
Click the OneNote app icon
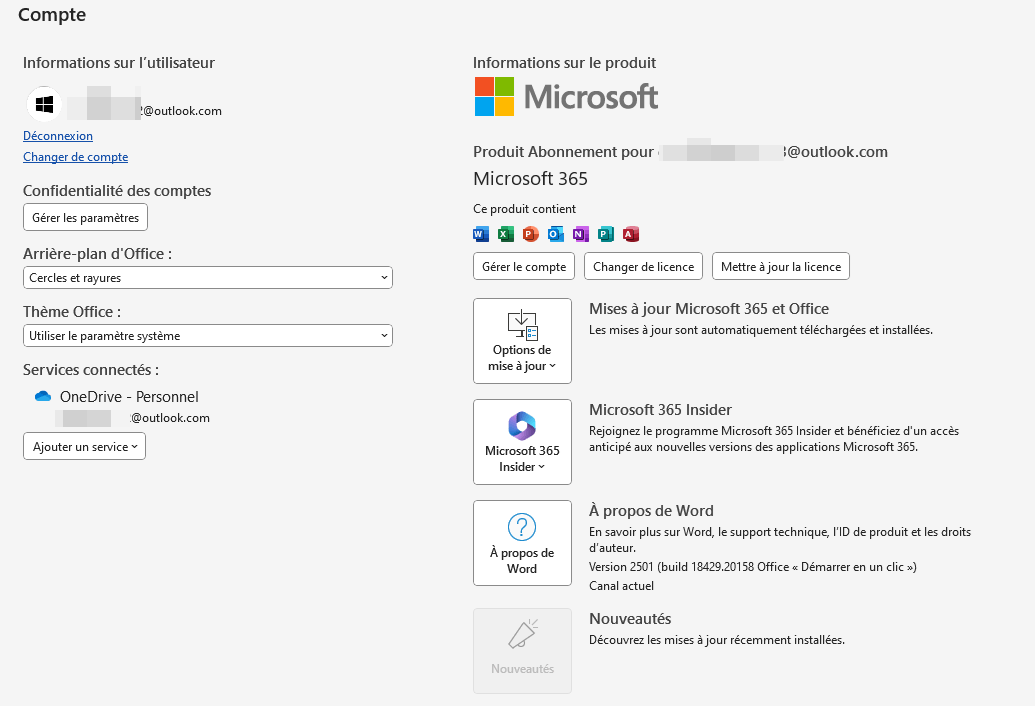(x=581, y=234)
